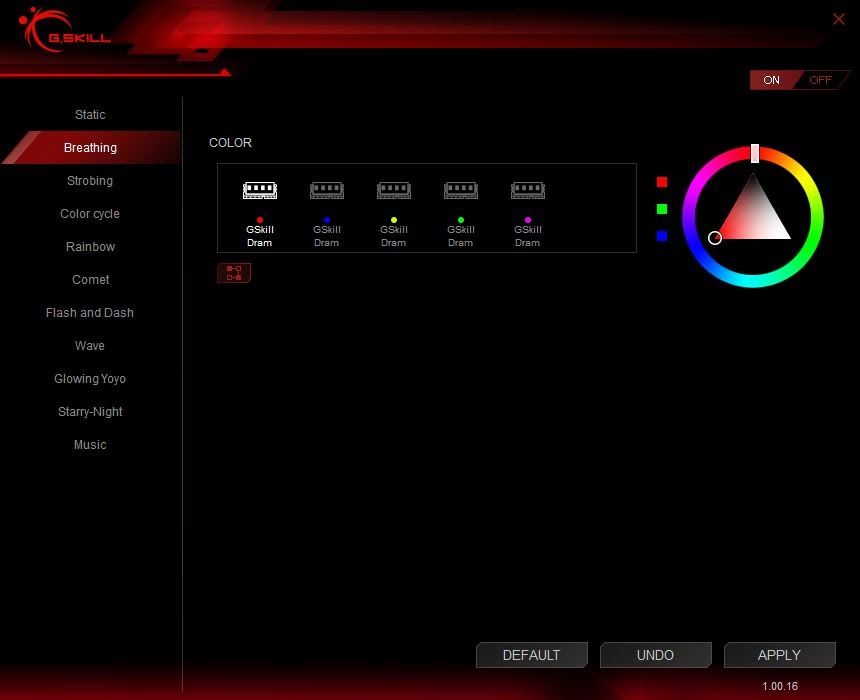
Task: Select the GSkill Dram module with magenta dot
Action: click(x=527, y=213)
